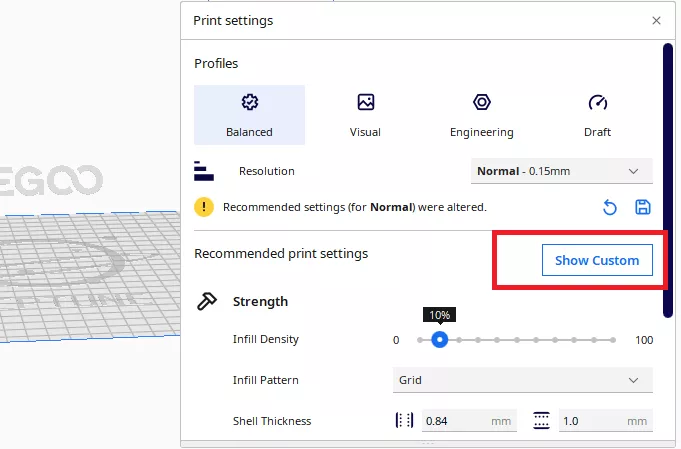The image size is (681, 449).
Task: Click the Infill Density slider handle
Action: [439, 340]
